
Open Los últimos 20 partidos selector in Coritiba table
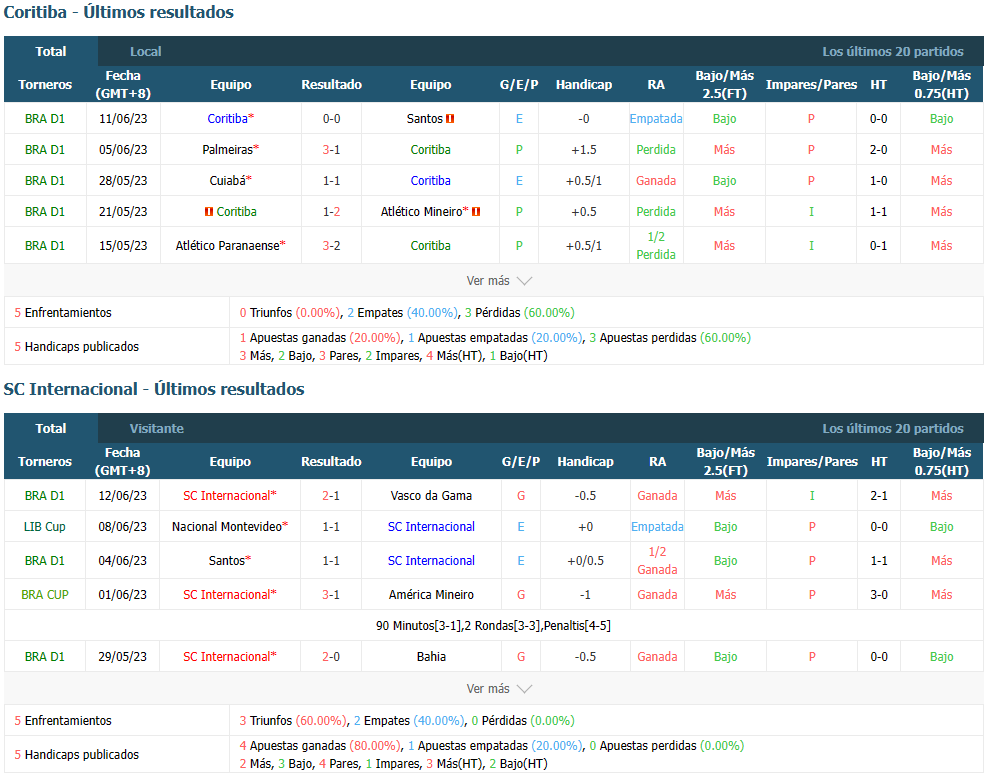click(x=893, y=51)
